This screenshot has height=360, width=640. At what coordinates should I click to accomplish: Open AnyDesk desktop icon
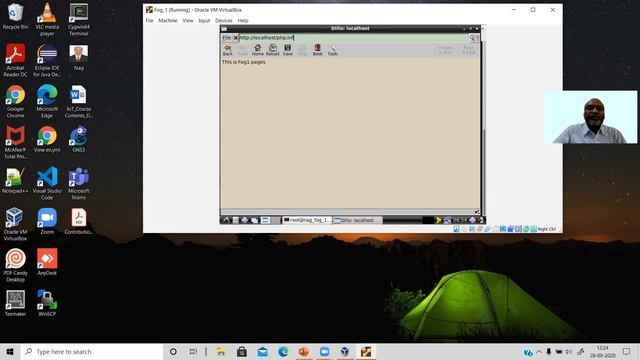(x=47, y=262)
